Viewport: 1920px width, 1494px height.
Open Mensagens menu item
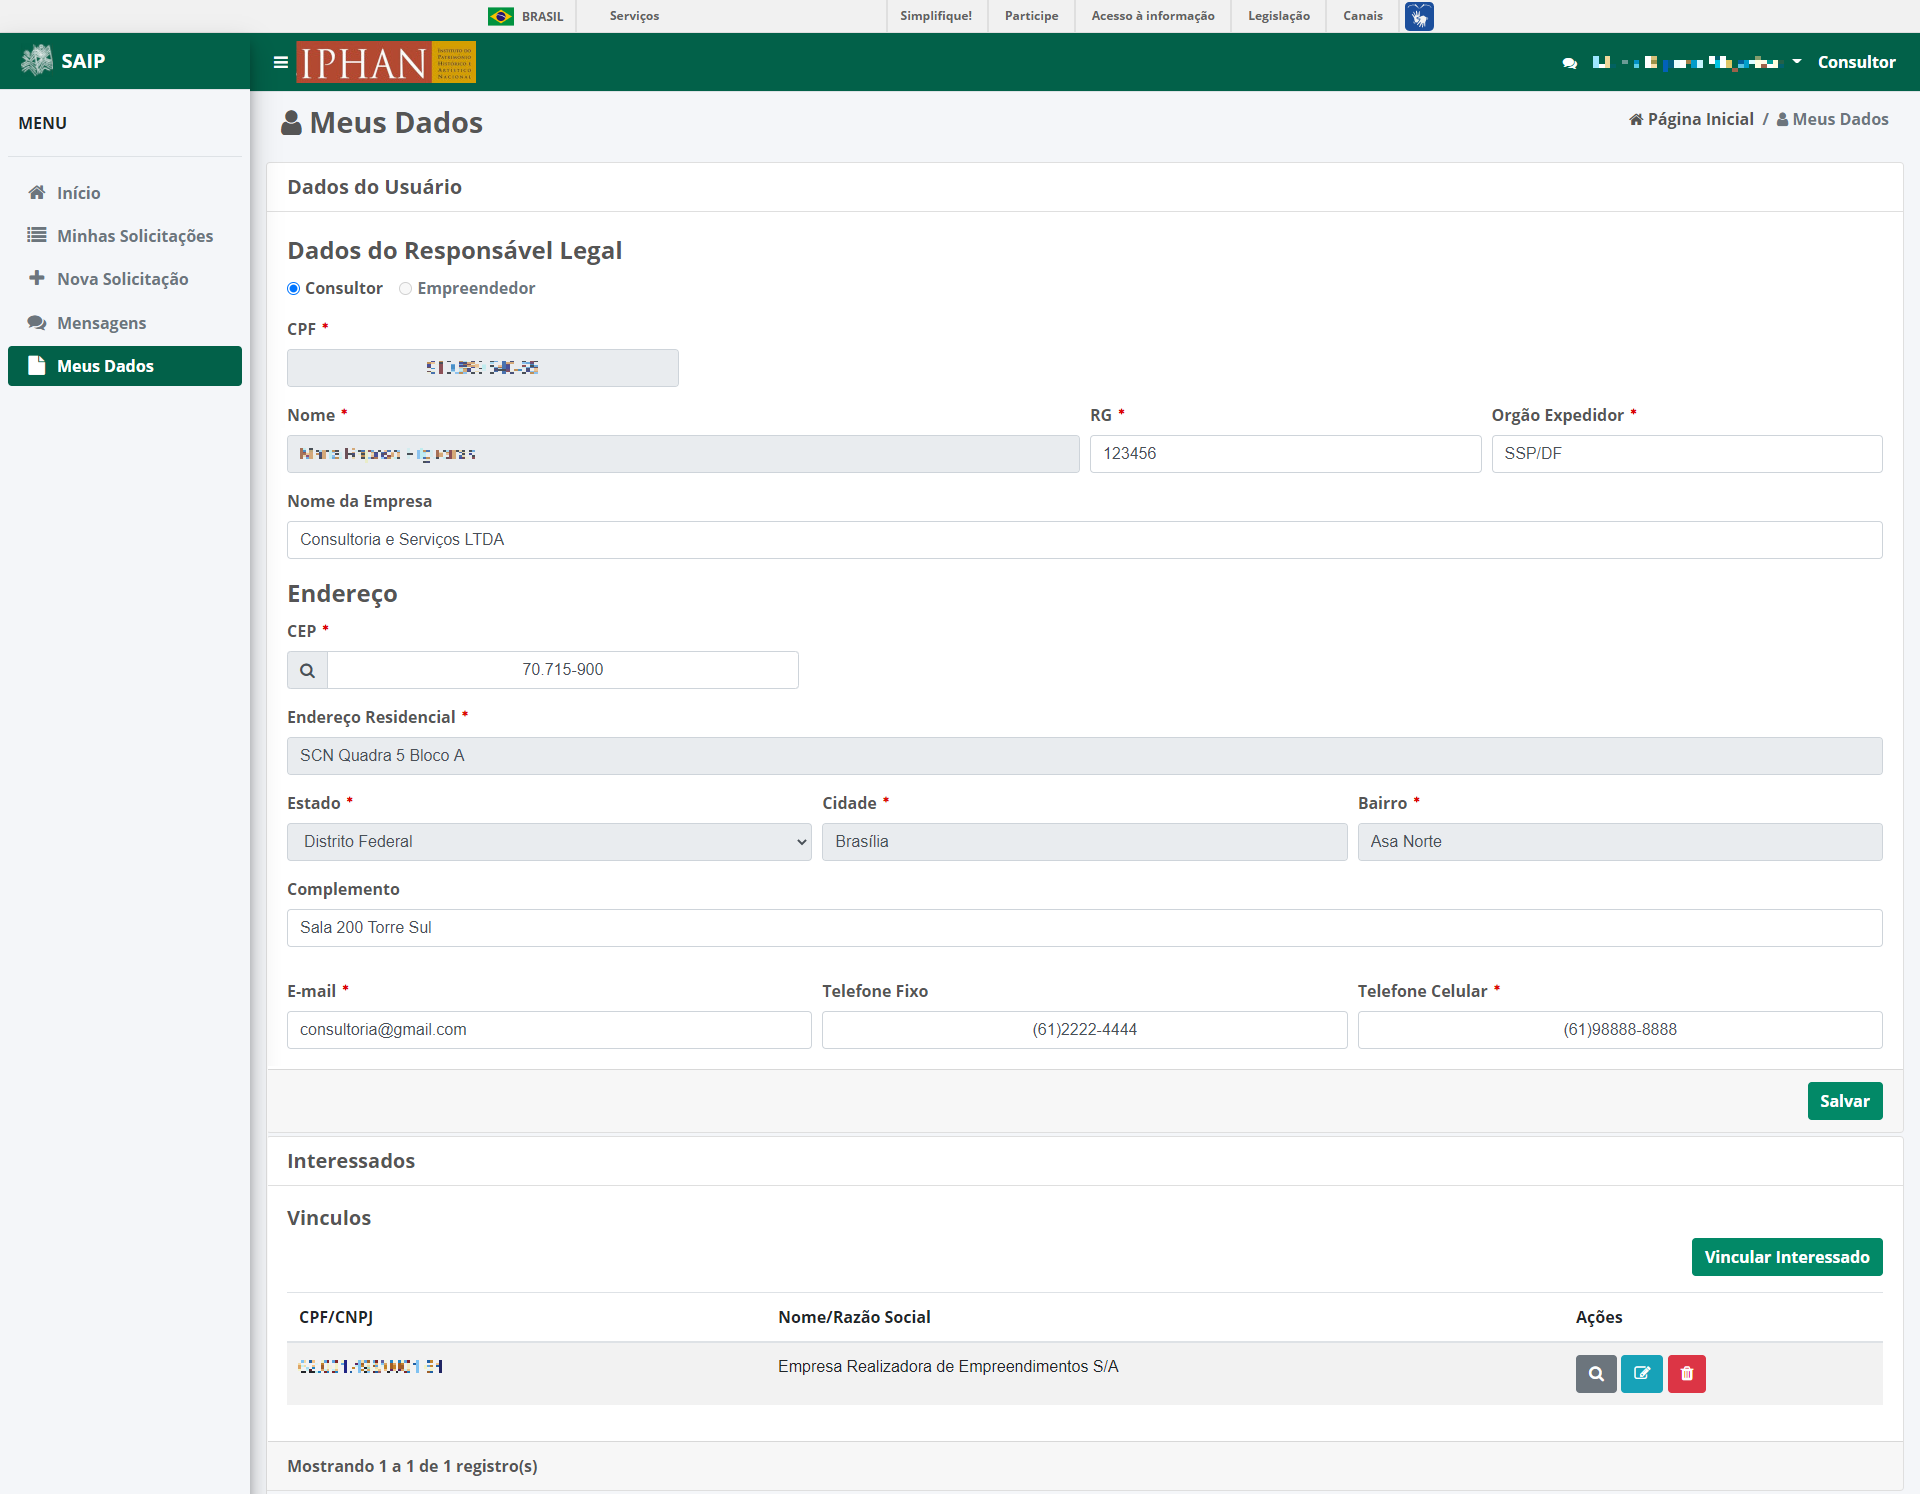(x=125, y=323)
